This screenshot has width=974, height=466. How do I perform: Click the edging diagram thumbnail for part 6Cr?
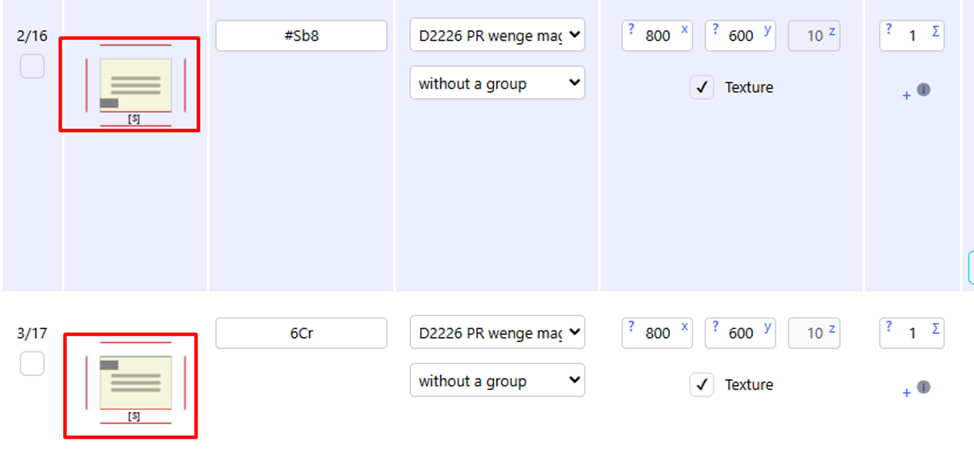pos(130,385)
